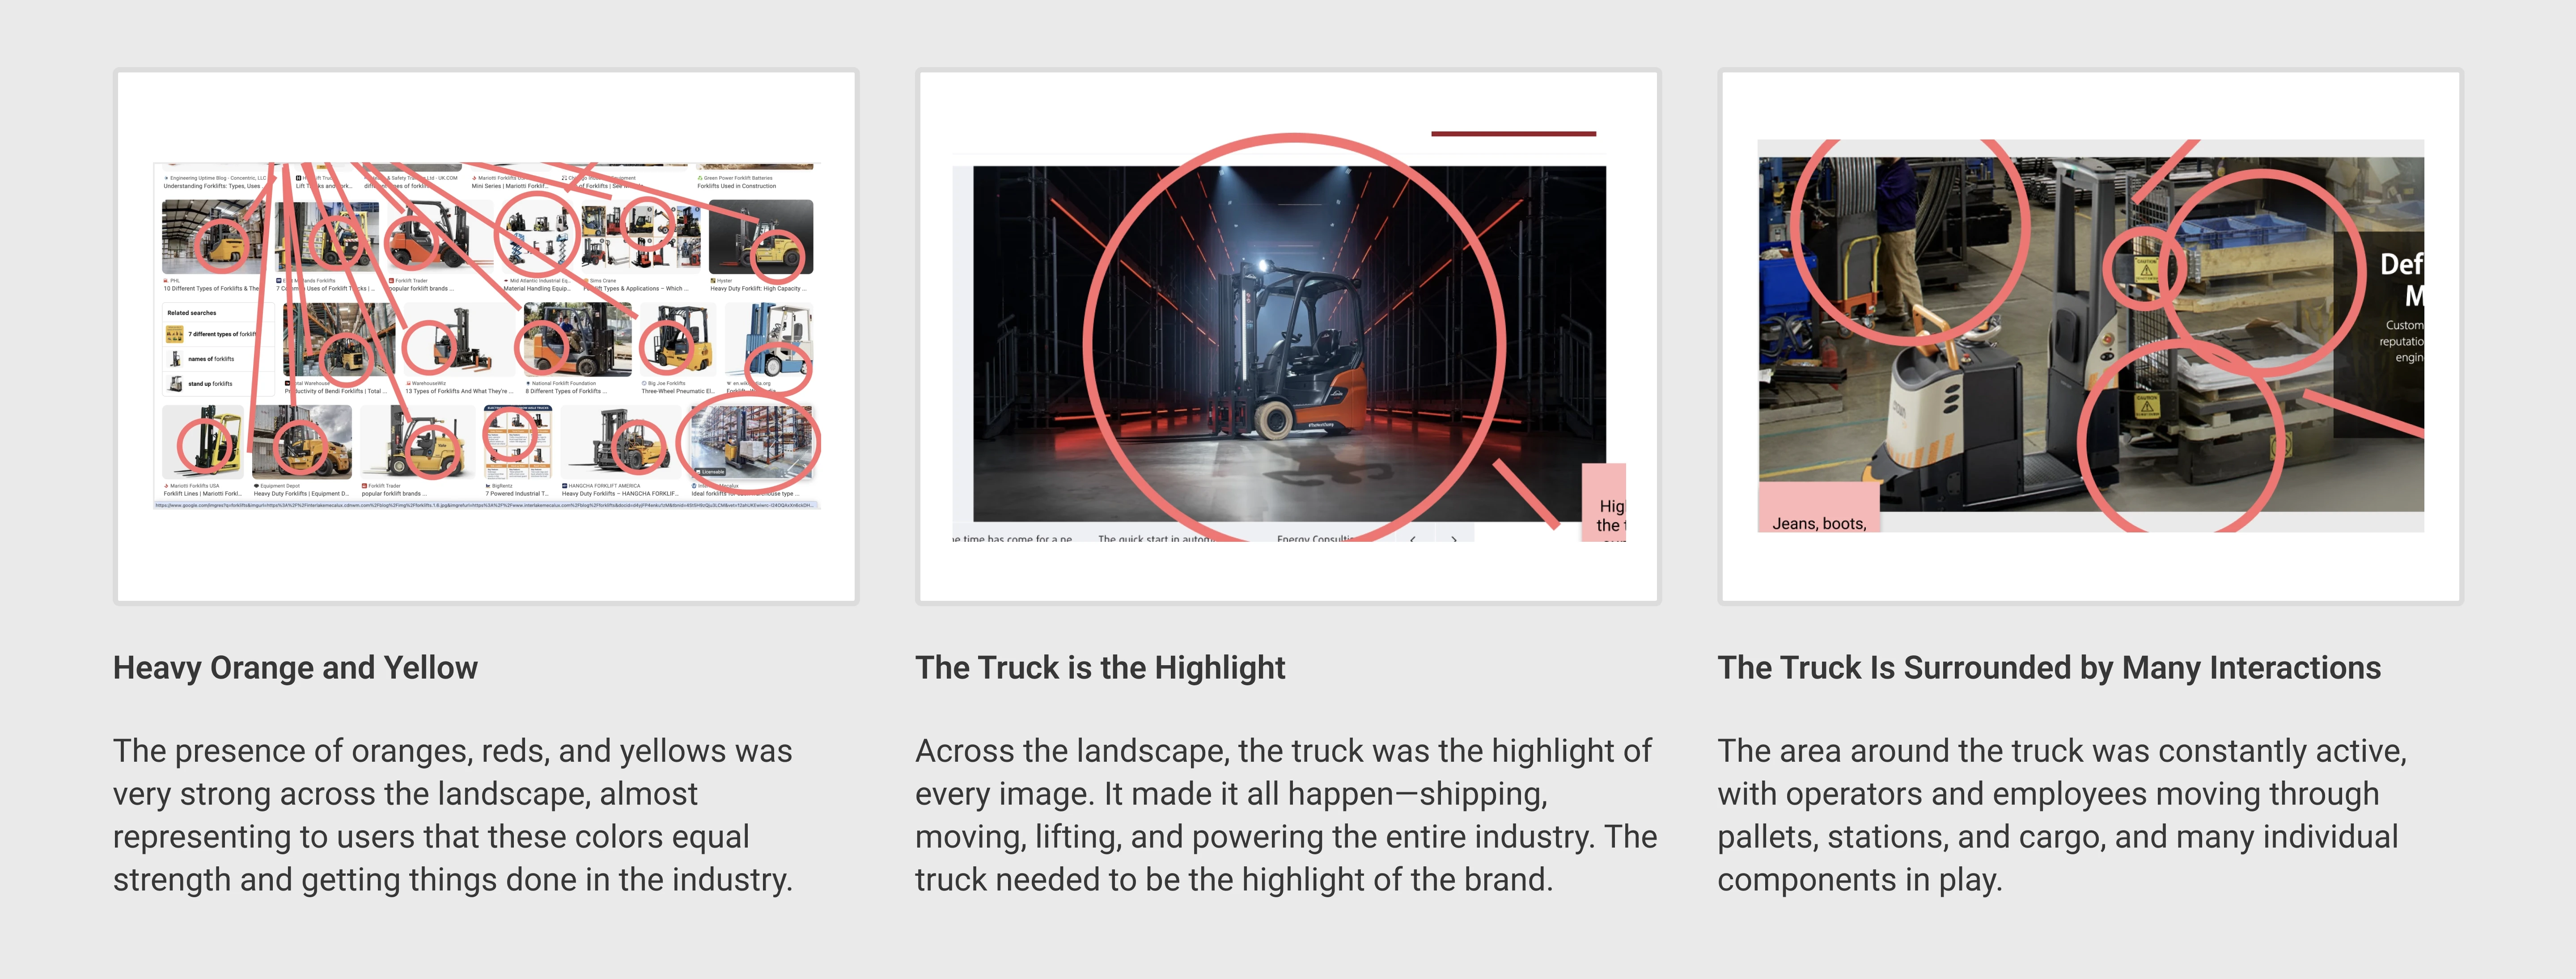Click the next arrow below the forklift image
Screen dimensions: 2576x979
[1454, 539]
